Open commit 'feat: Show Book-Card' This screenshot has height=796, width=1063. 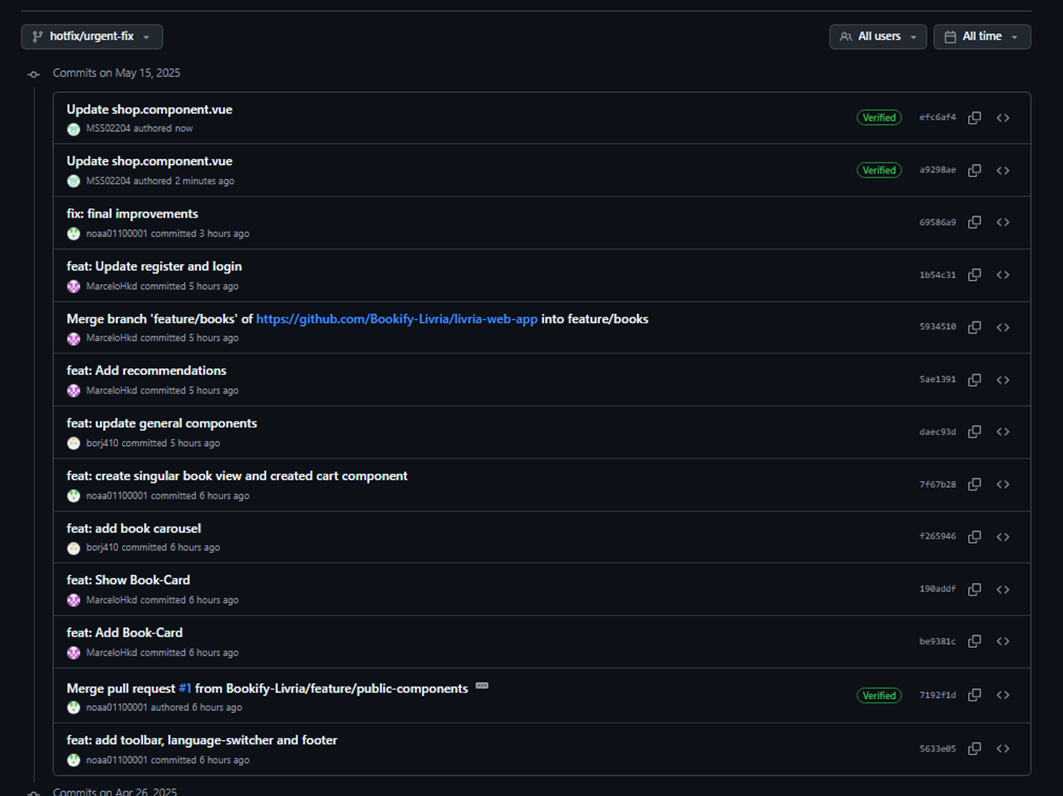tap(128, 580)
